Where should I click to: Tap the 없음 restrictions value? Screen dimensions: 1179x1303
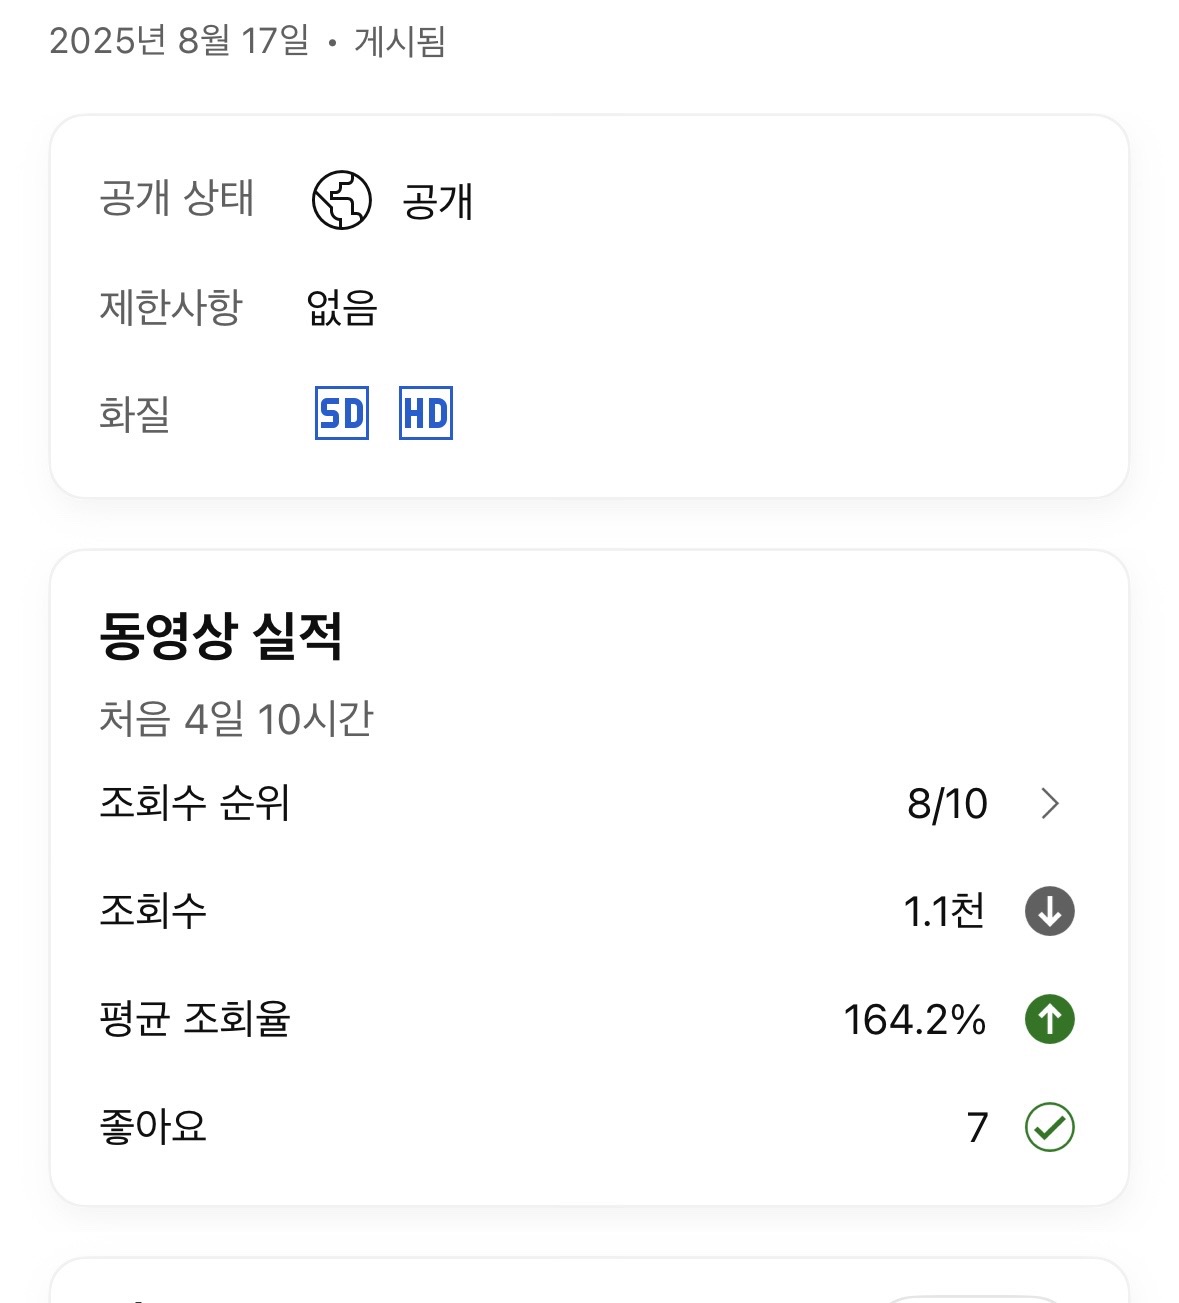(342, 307)
